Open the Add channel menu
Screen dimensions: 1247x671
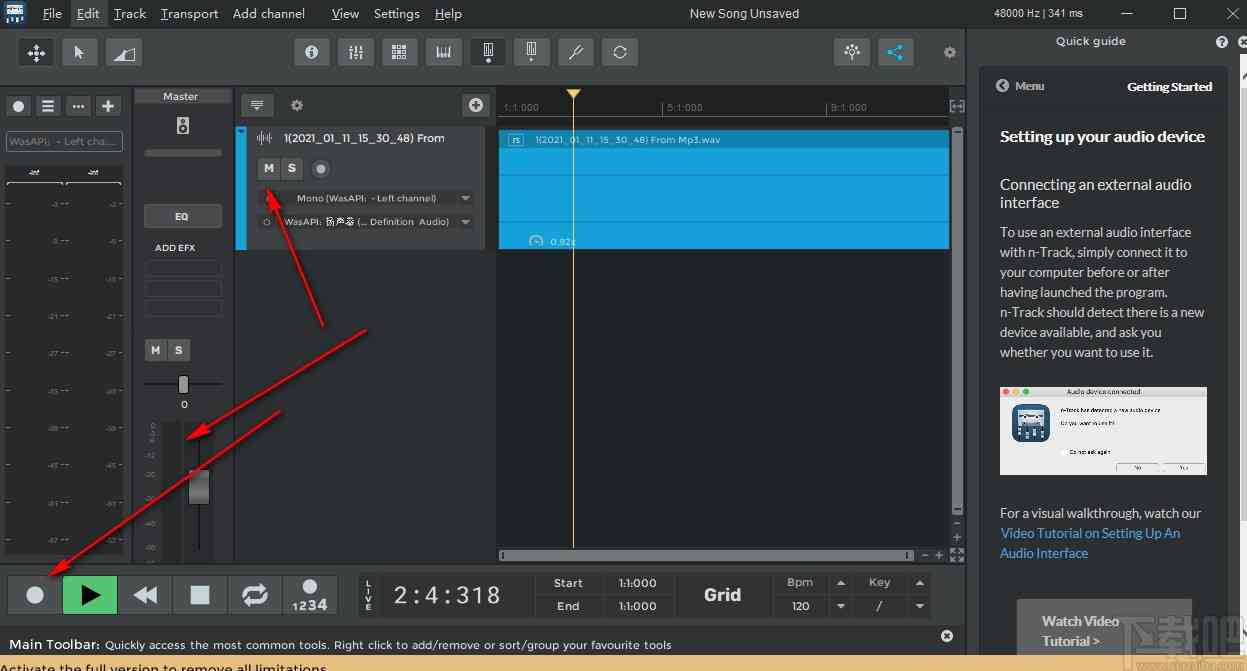[x=269, y=14]
